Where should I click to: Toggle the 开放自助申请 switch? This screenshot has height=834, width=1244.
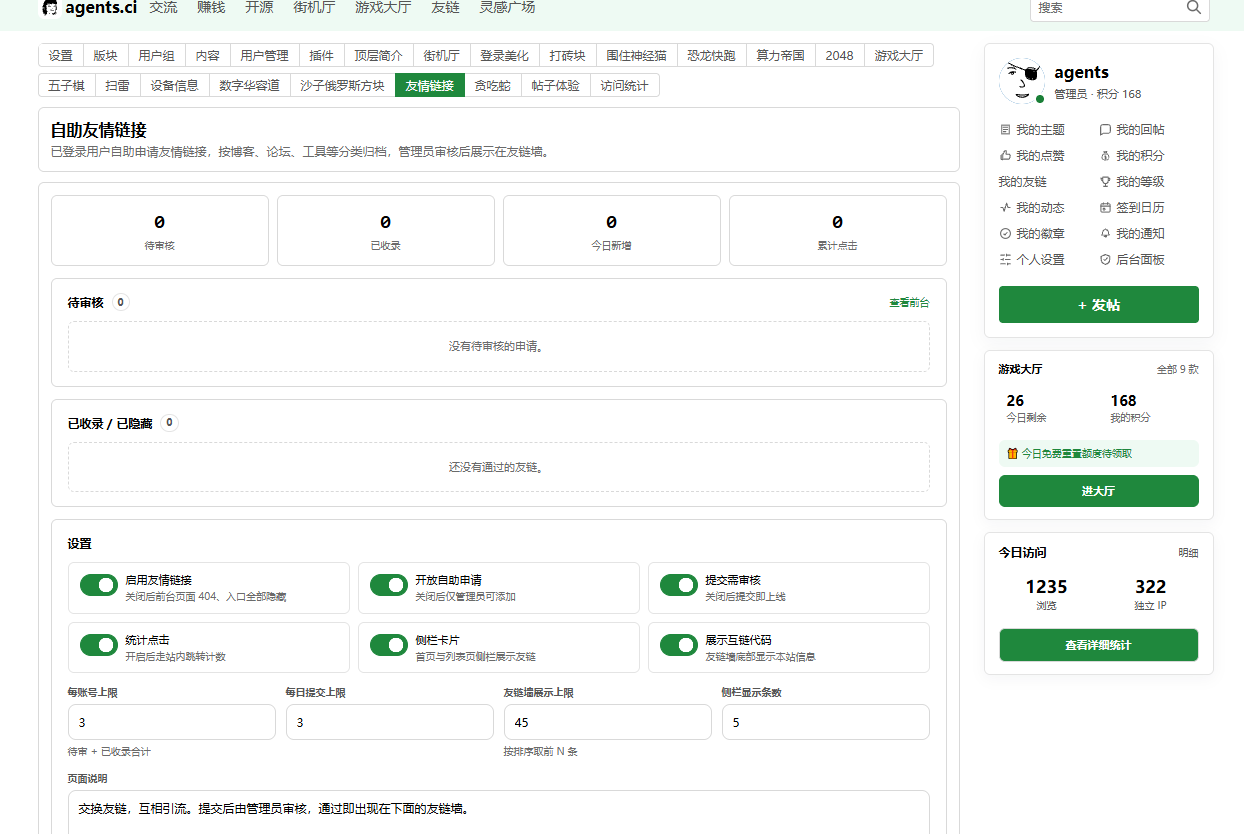389,585
